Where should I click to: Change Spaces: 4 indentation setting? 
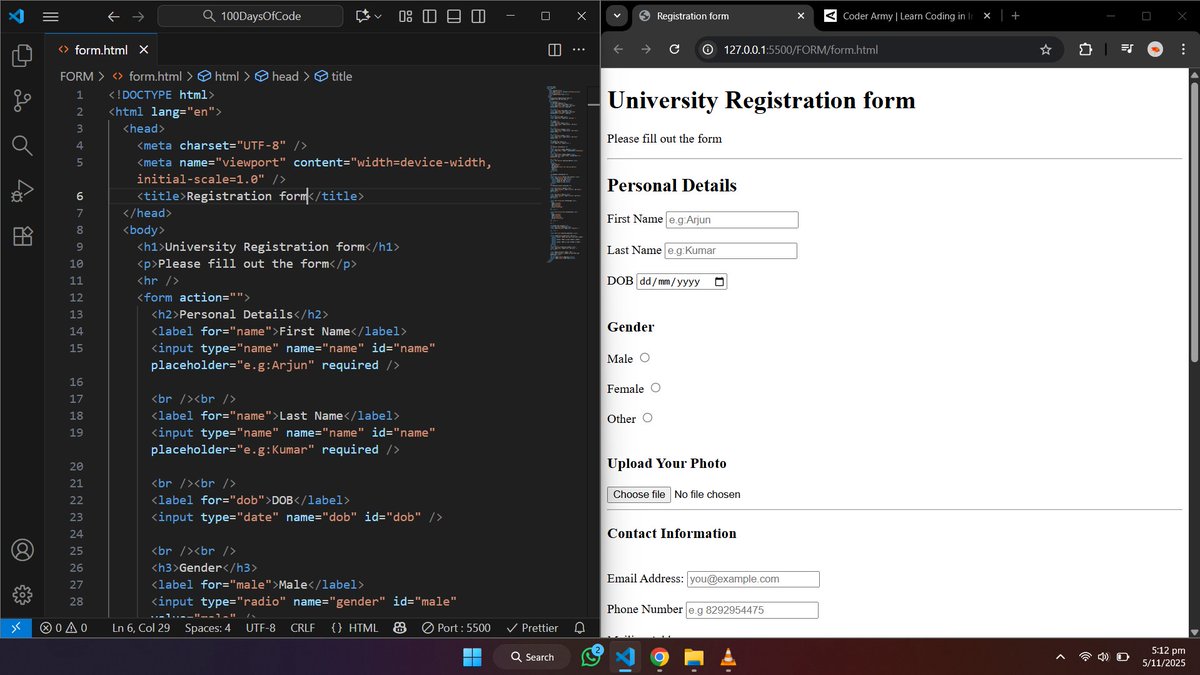[208, 628]
